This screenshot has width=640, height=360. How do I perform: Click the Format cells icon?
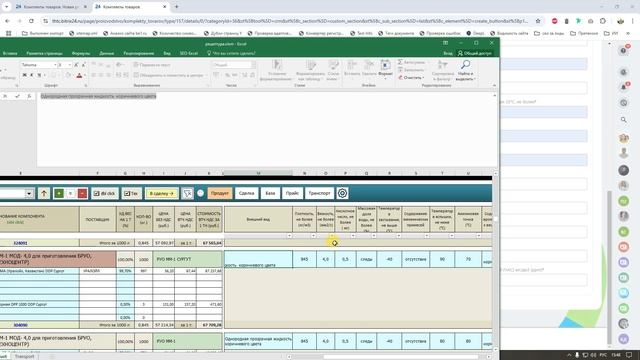(385, 65)
